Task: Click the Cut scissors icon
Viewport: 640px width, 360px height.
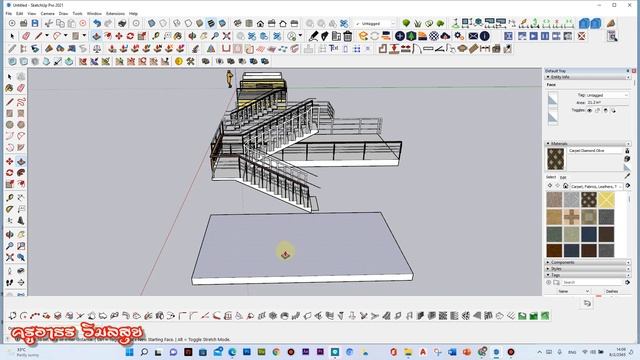Action: coord(49,23)
